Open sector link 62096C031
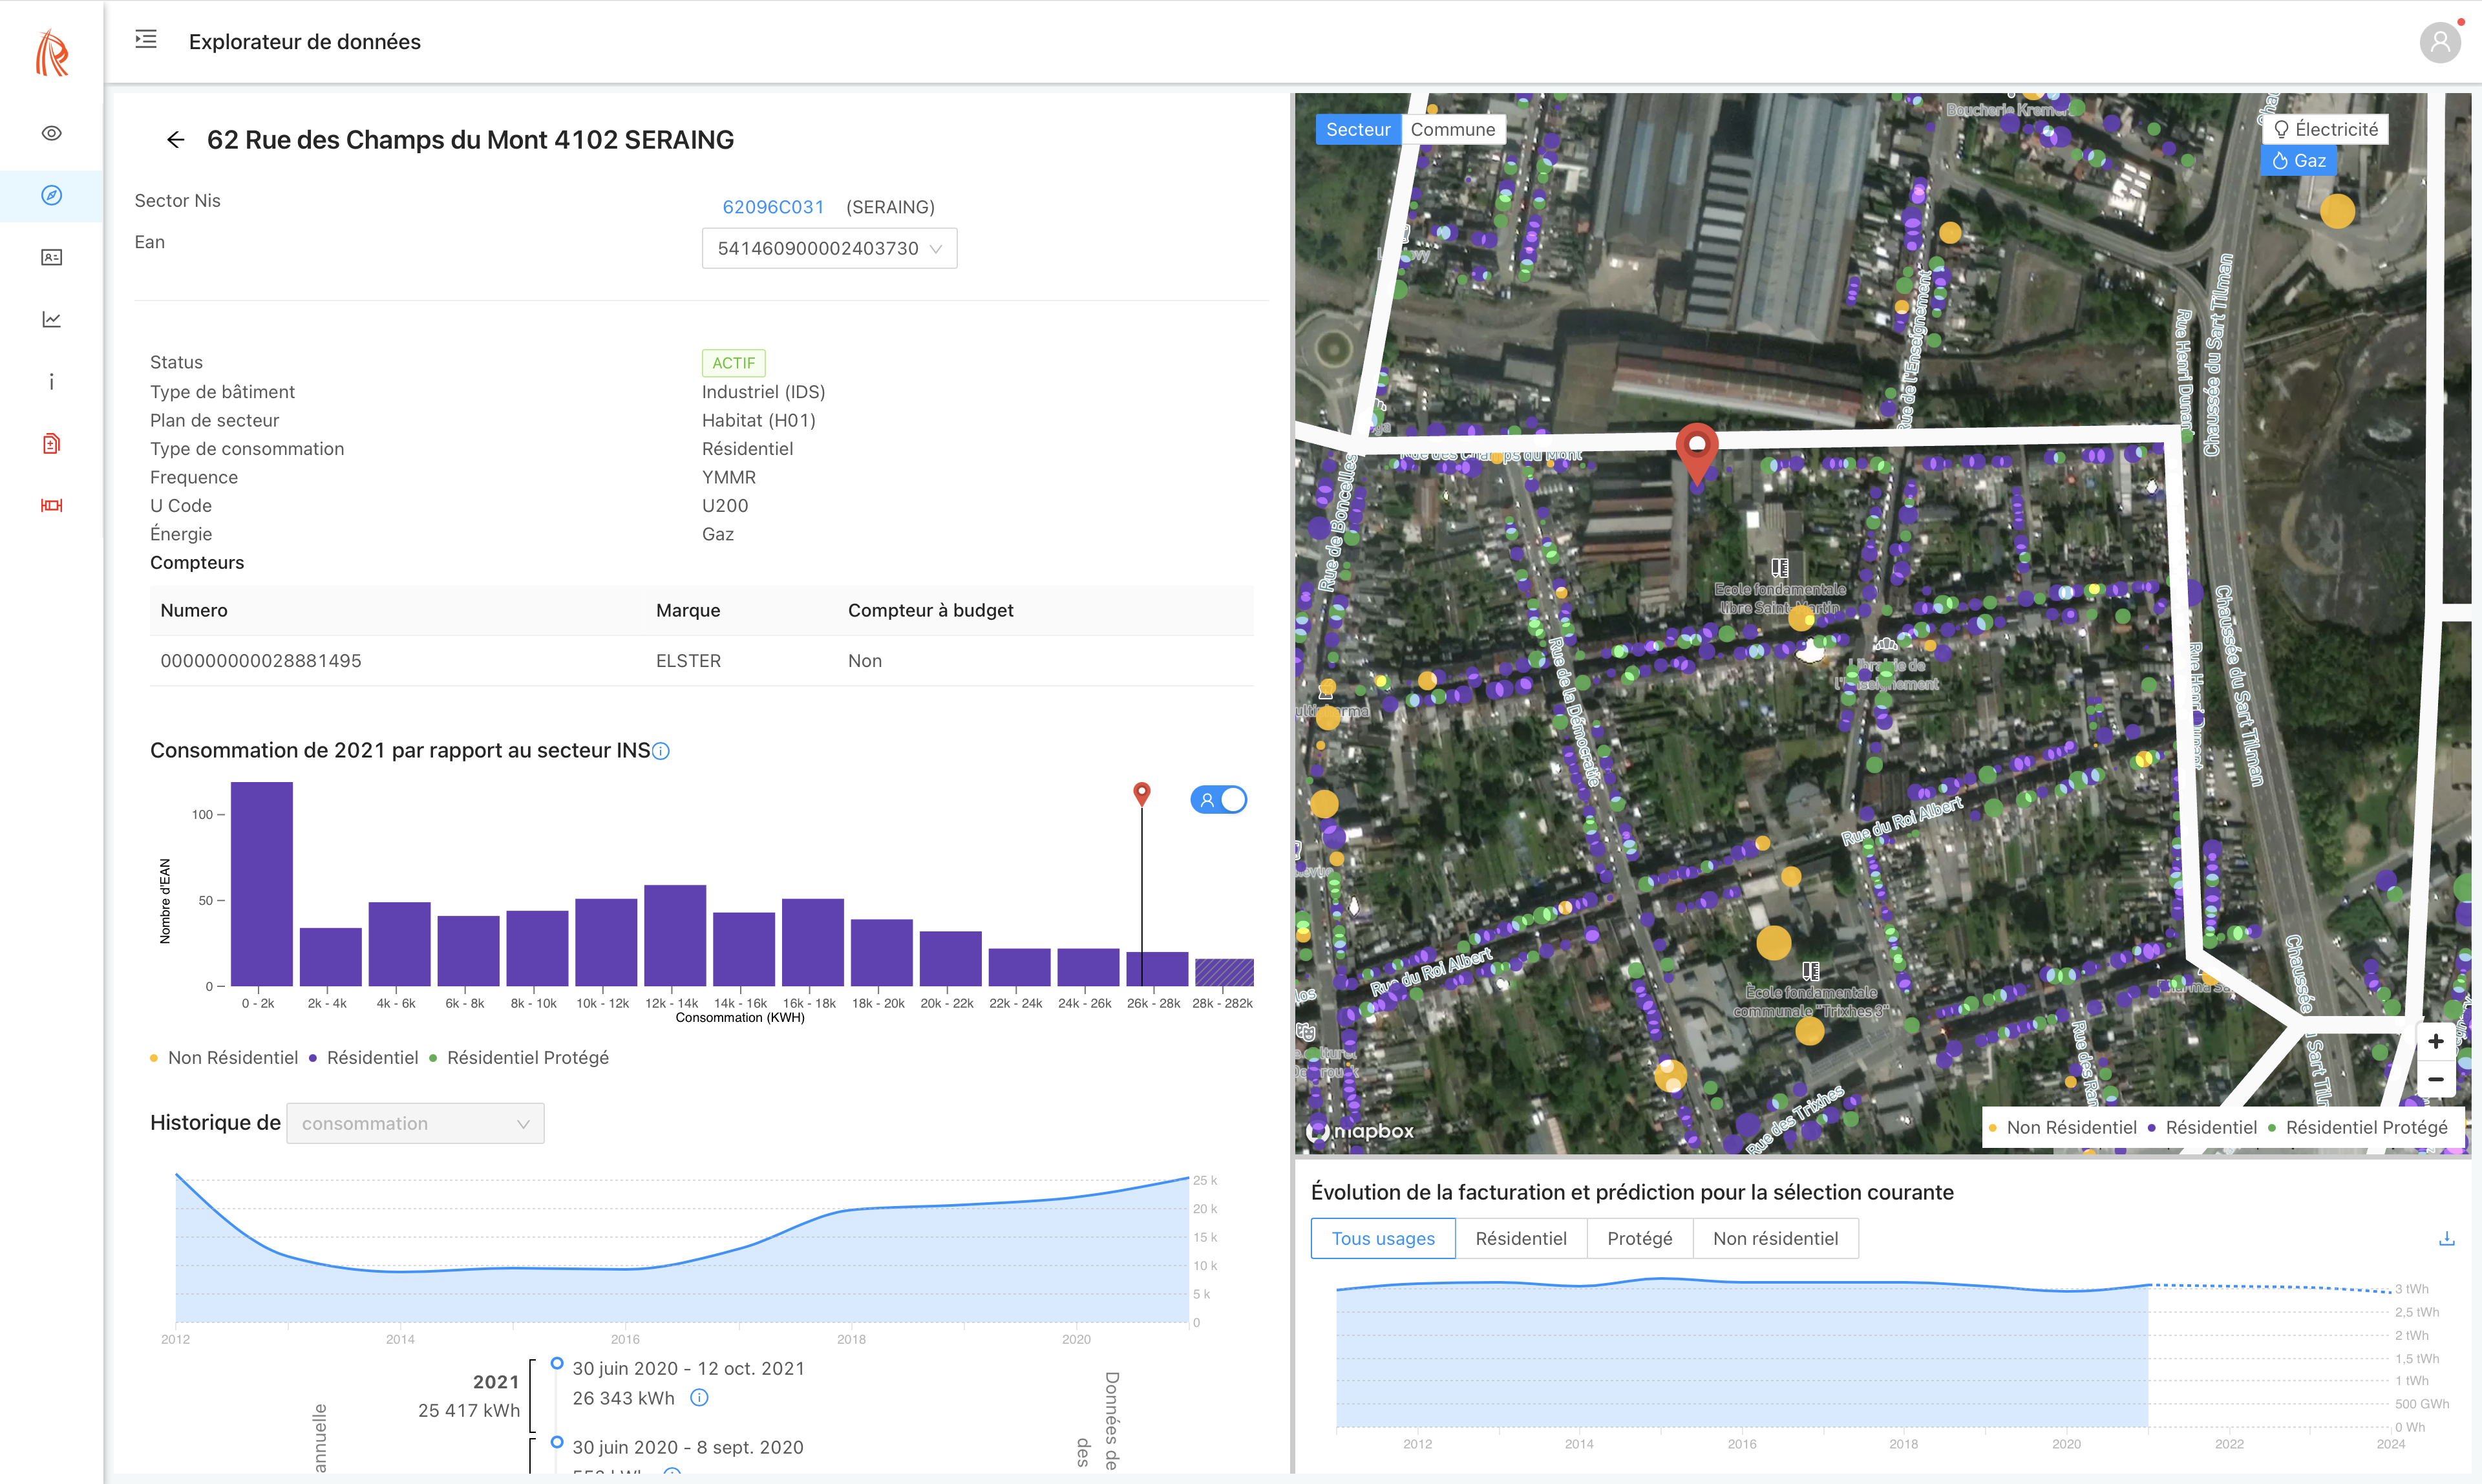This screenshot has height=1484, width=2482. pos(773,207)
